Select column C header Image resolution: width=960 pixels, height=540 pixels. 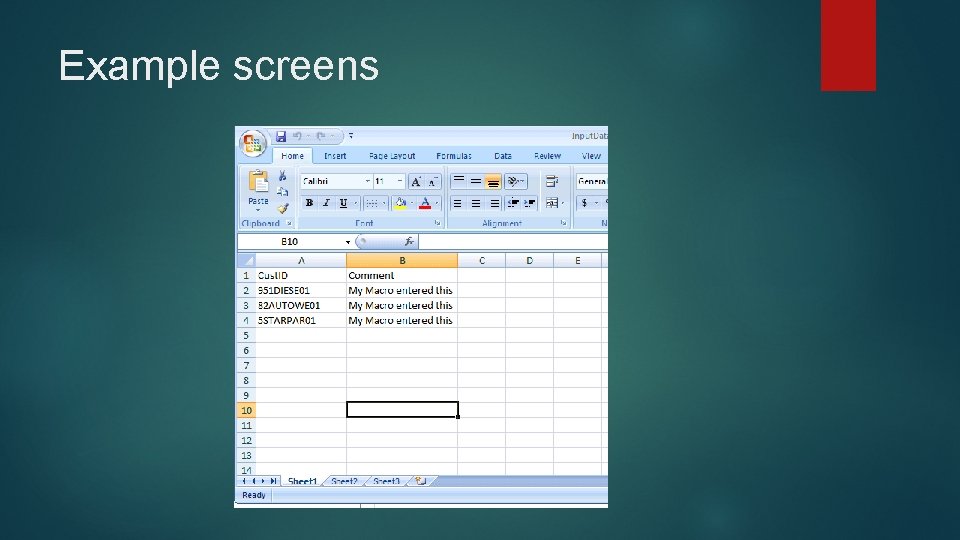482,261
